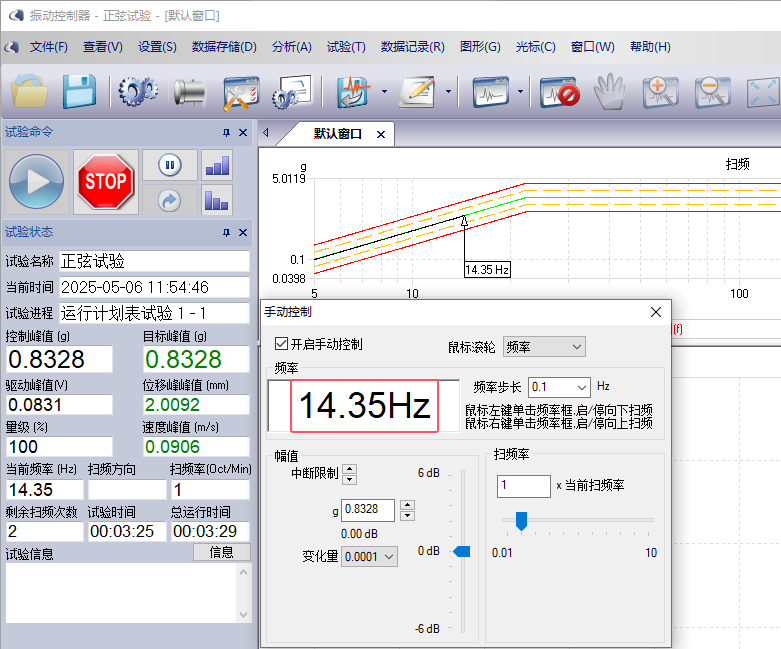The image size is (781, 649).
Task: Click the signal window toolbar icon
Action: tap(491, 92)
